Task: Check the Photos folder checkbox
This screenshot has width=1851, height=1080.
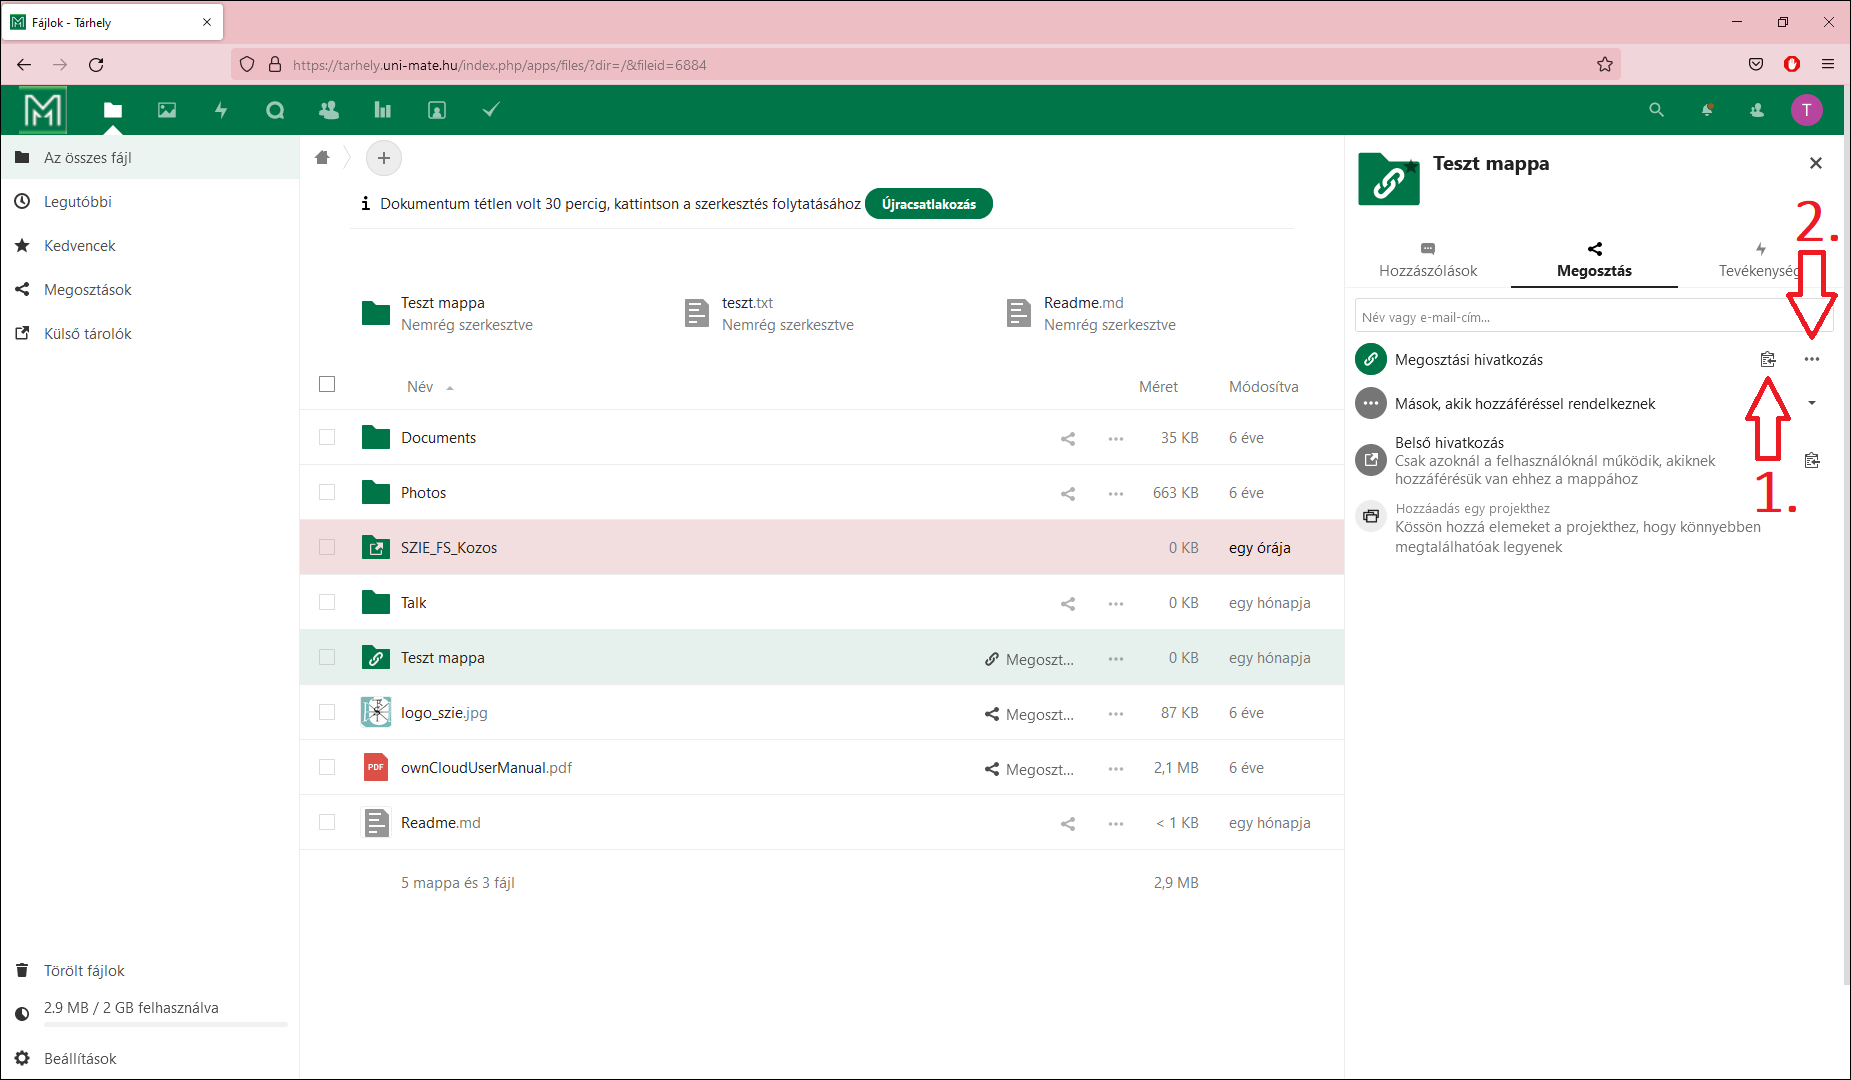Action: click(327, 492)
